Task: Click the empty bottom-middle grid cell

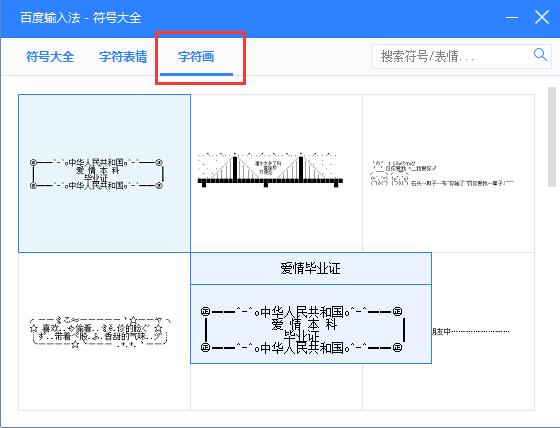Action: click(x=276, y=387)
